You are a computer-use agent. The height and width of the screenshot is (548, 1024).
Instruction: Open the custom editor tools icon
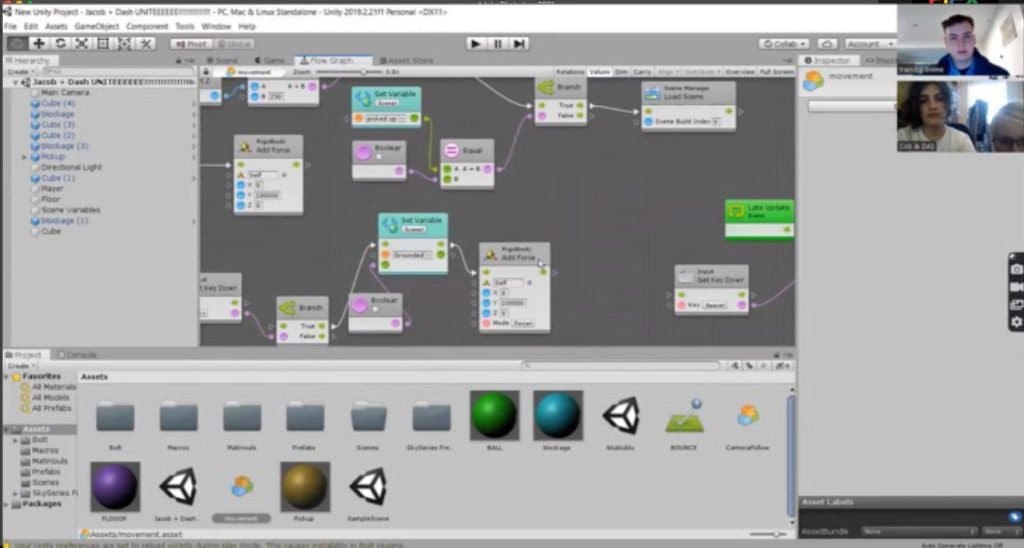coord(145,43)
